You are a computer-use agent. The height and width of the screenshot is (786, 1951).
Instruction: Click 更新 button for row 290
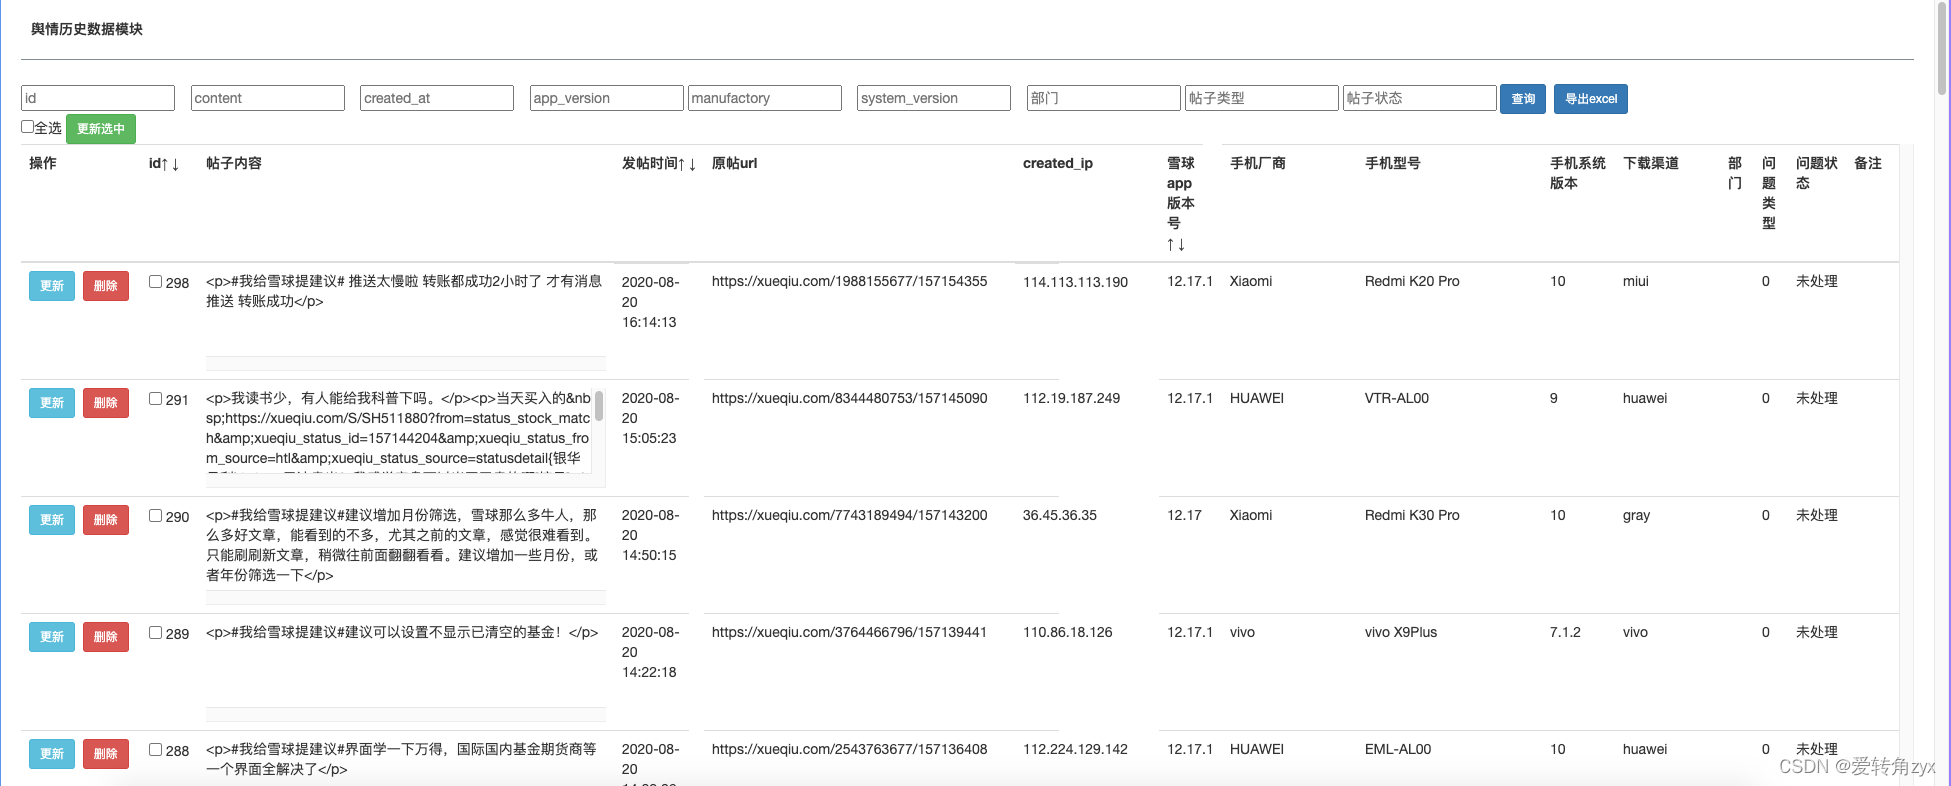(52, 520)
